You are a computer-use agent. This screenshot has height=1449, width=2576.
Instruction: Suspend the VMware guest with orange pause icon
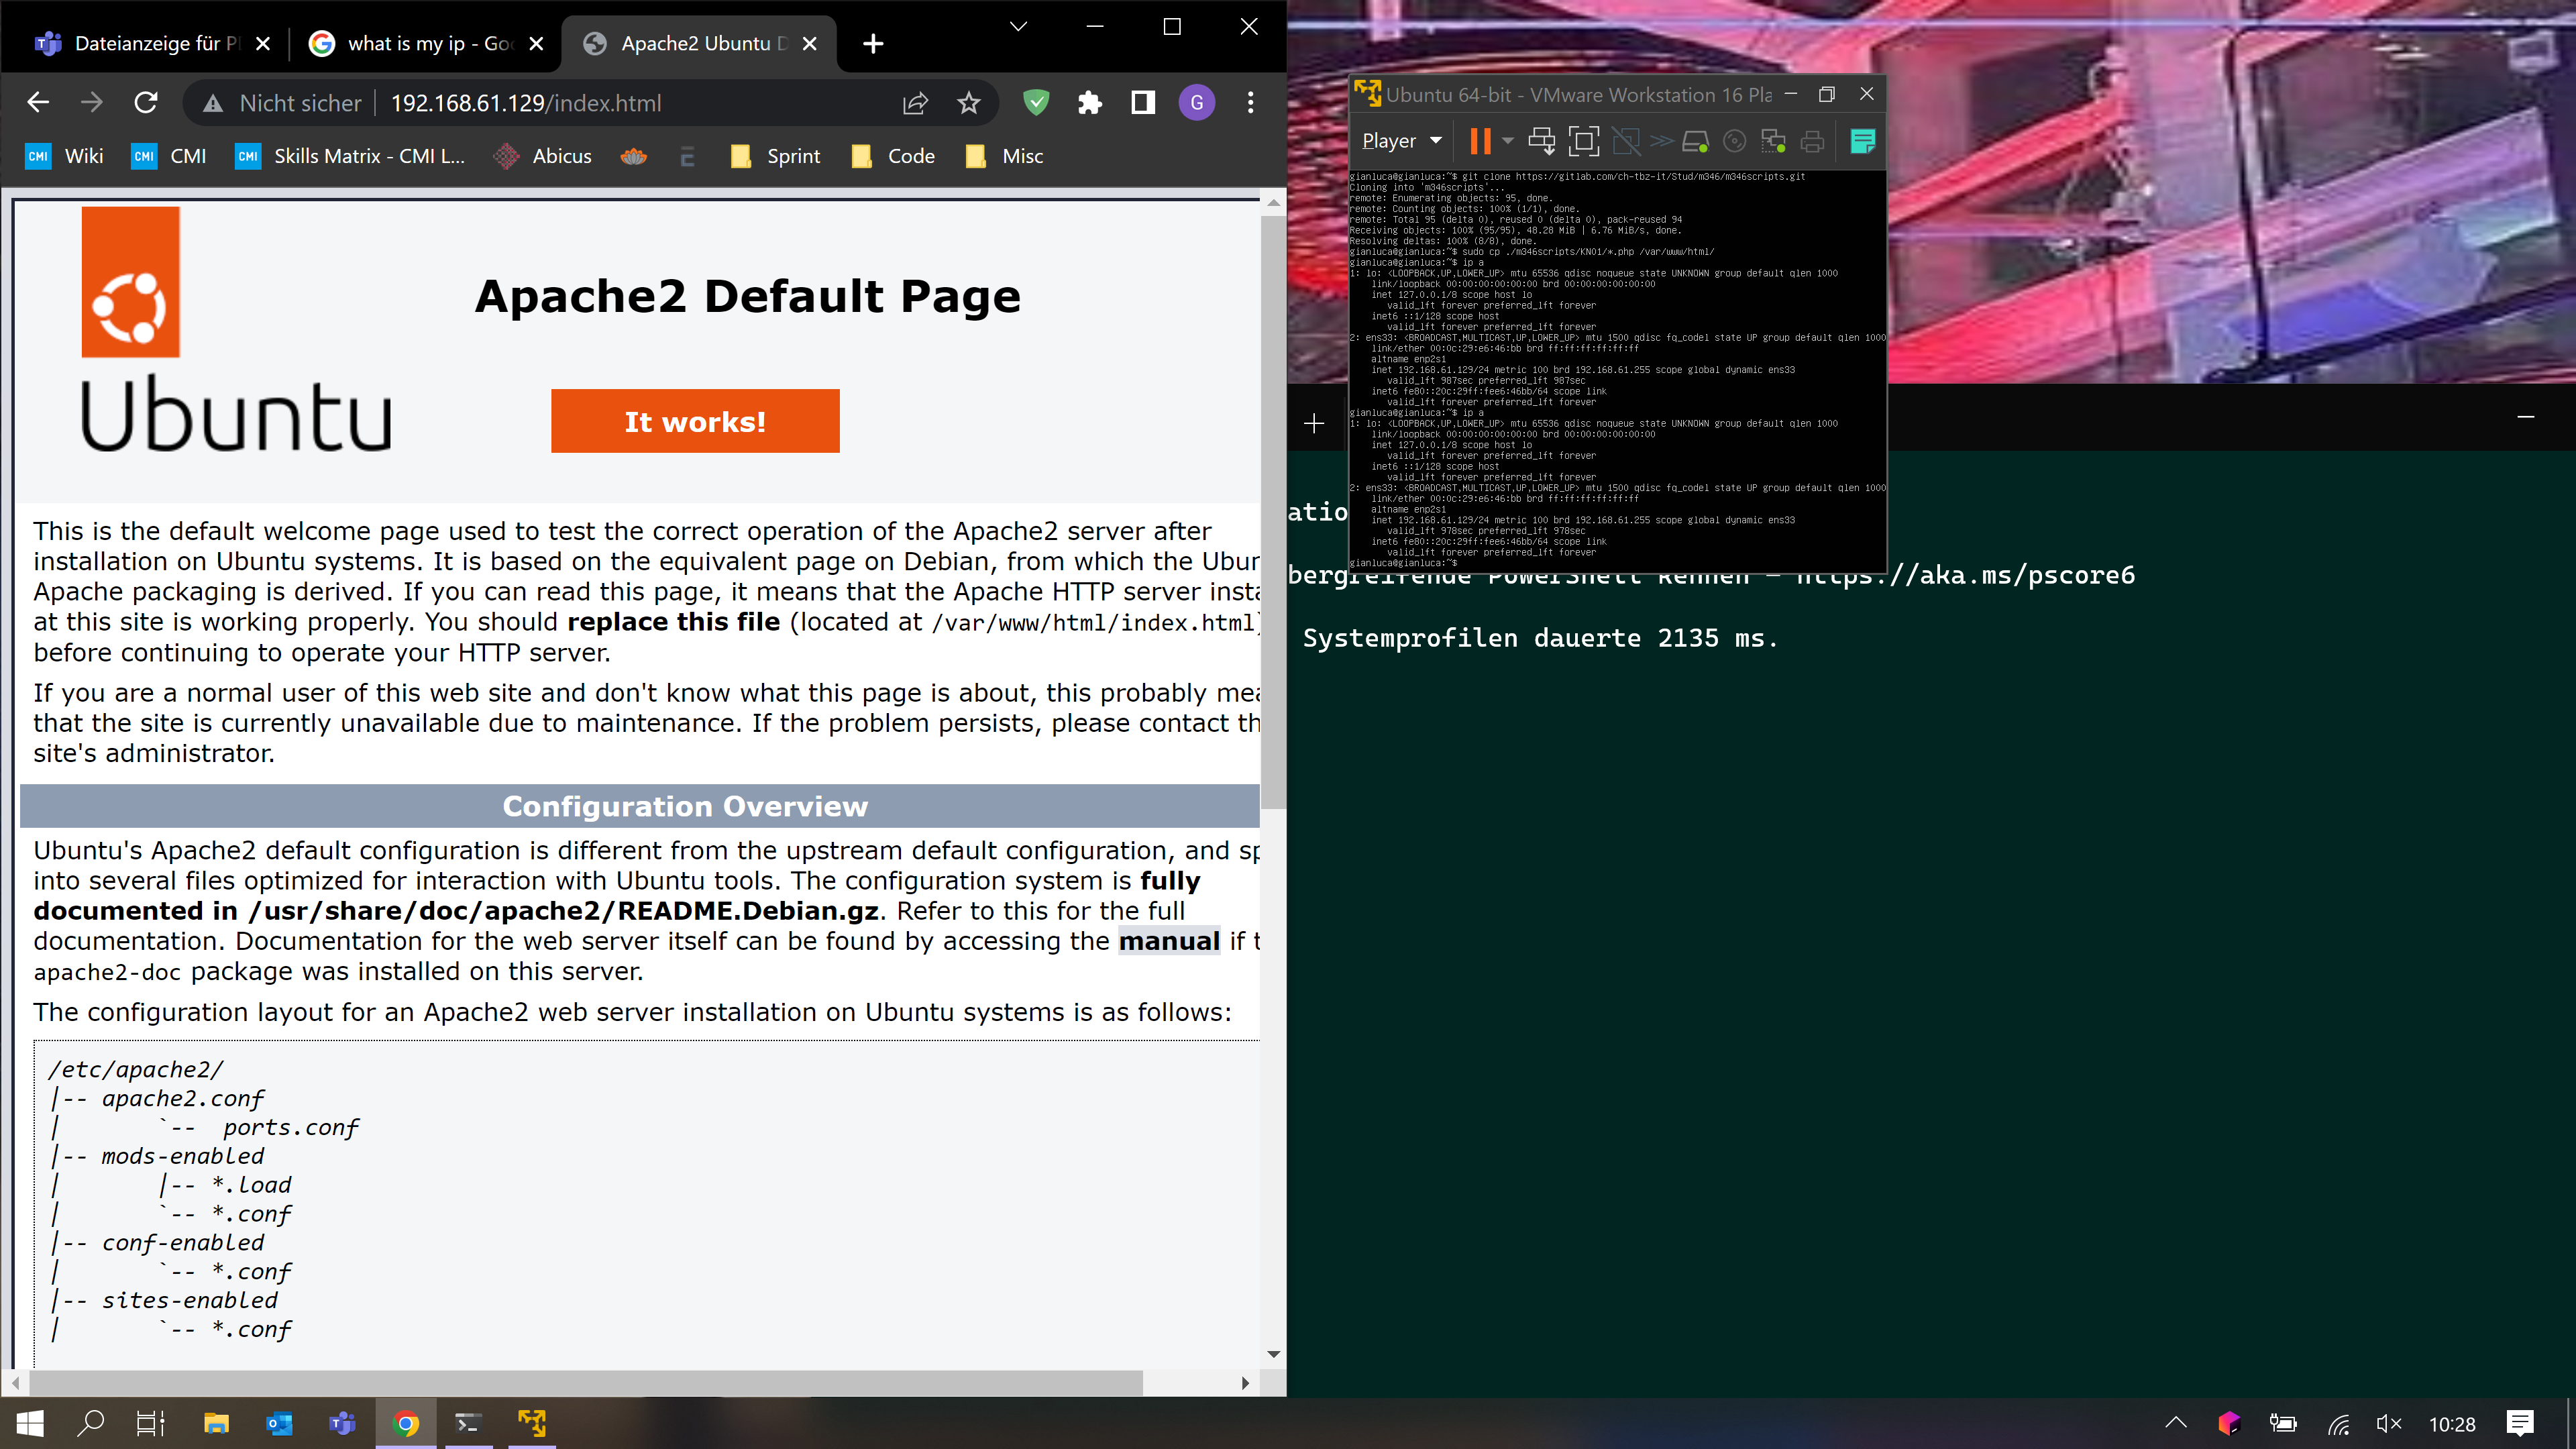coord(1480,141)
